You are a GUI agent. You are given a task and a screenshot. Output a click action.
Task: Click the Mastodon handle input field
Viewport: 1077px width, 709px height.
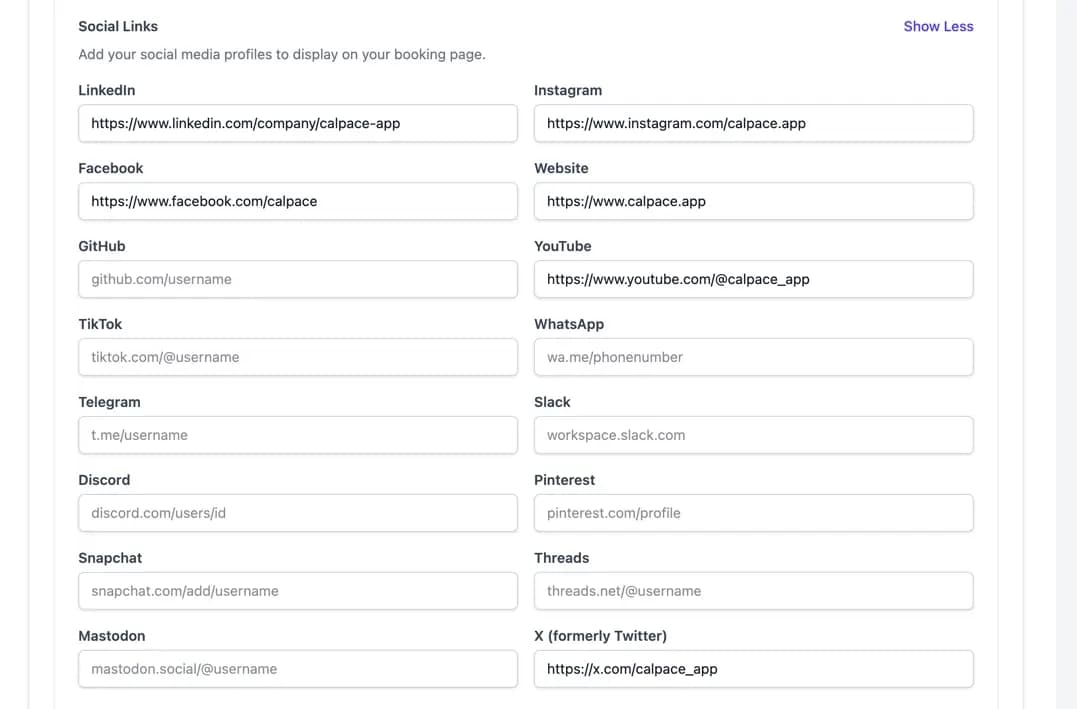point(297,669)
